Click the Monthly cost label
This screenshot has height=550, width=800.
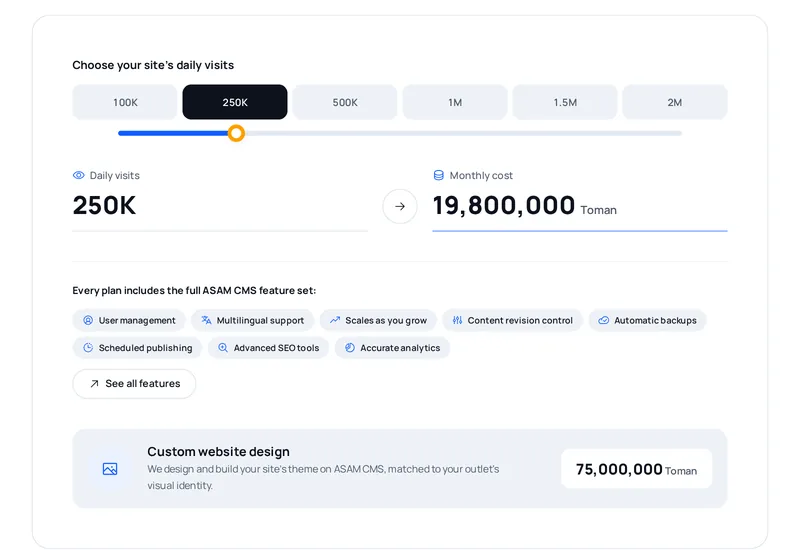click(x=481, y=176)
